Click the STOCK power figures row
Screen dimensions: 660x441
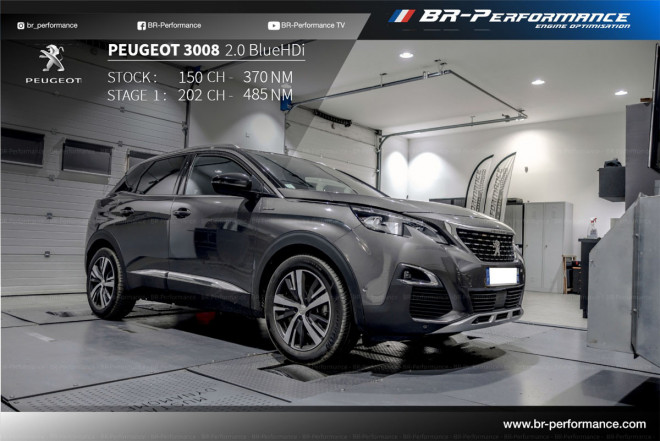pos(198,77)
